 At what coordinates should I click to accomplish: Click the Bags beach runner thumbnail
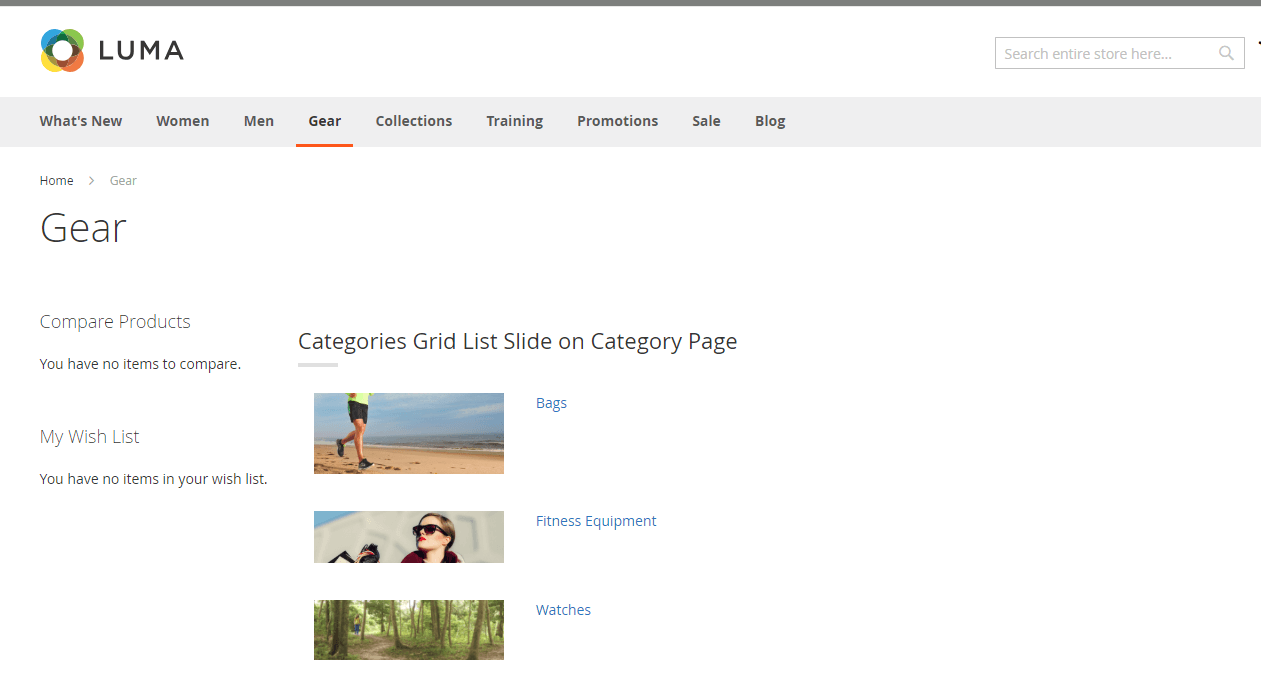tap(409, 433)
